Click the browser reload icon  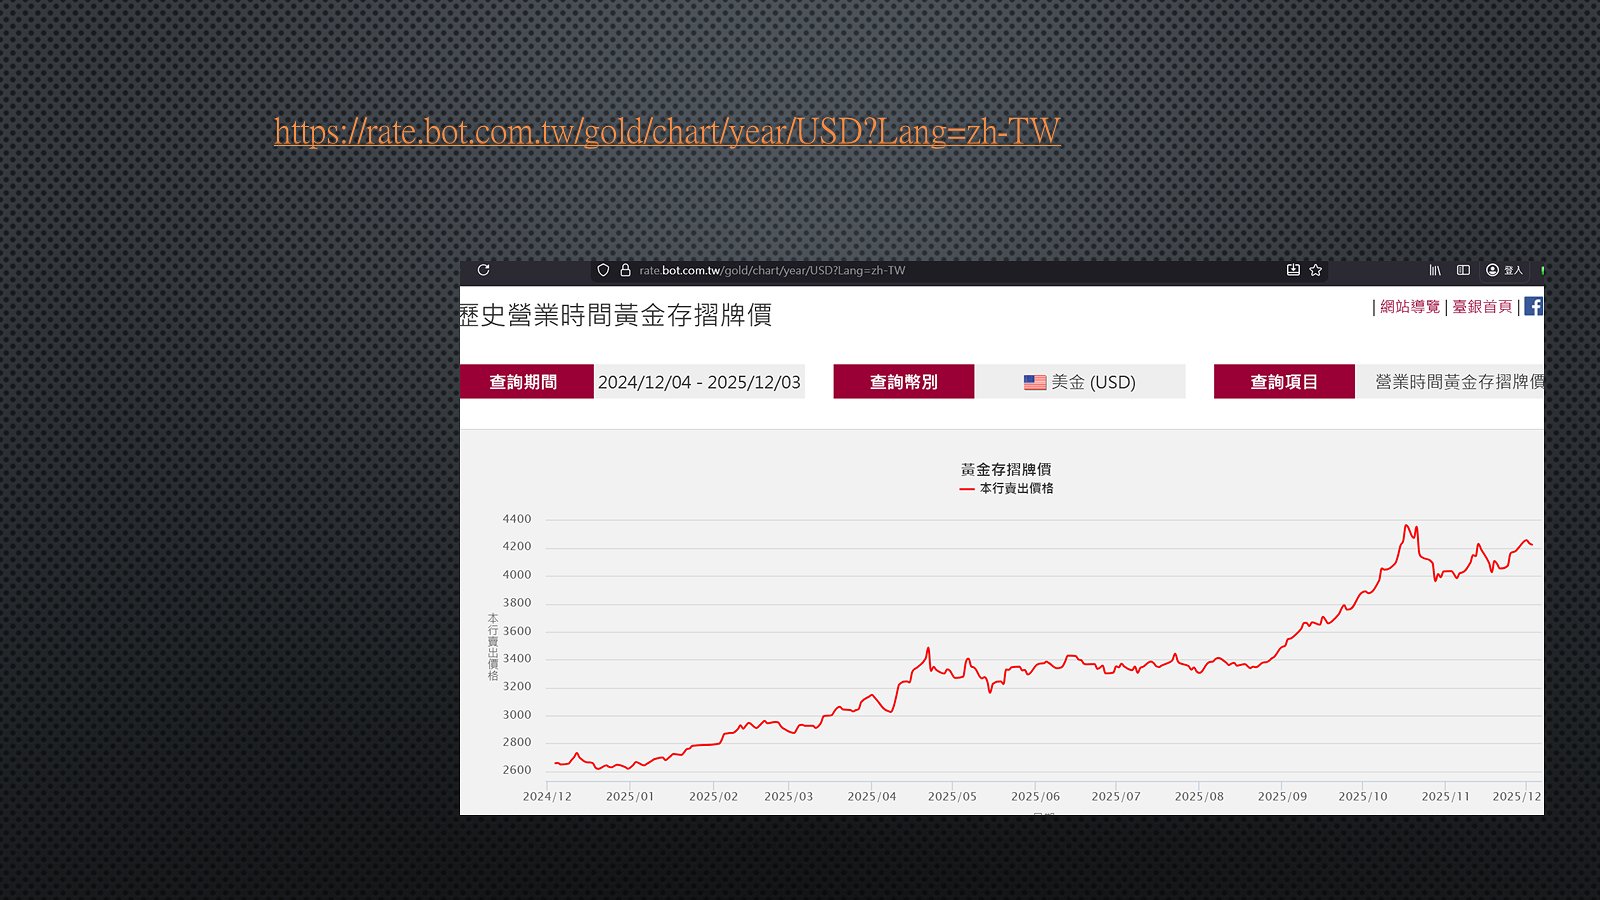tap(483, 270)
